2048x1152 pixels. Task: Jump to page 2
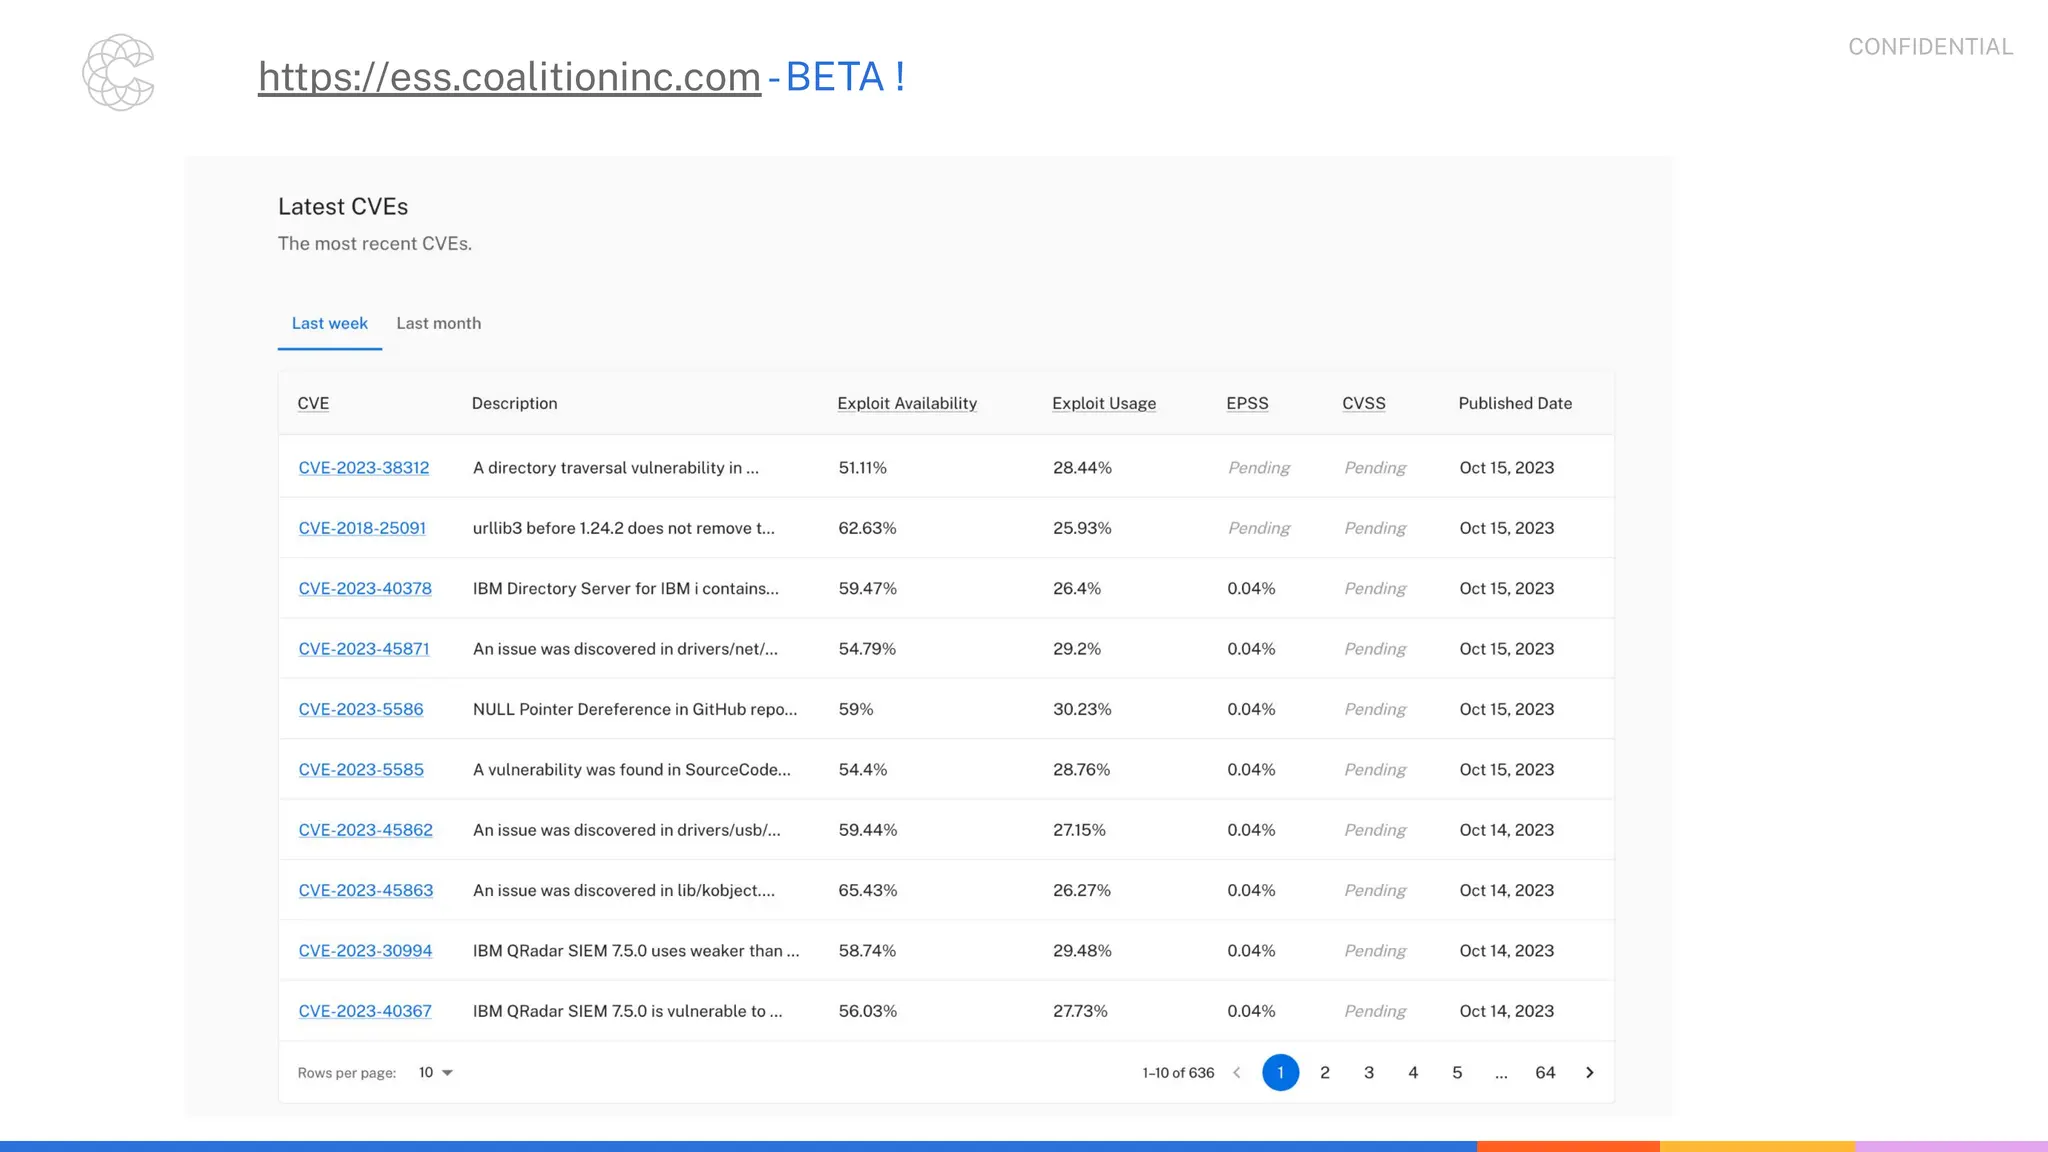(x=1325, y=1072)
